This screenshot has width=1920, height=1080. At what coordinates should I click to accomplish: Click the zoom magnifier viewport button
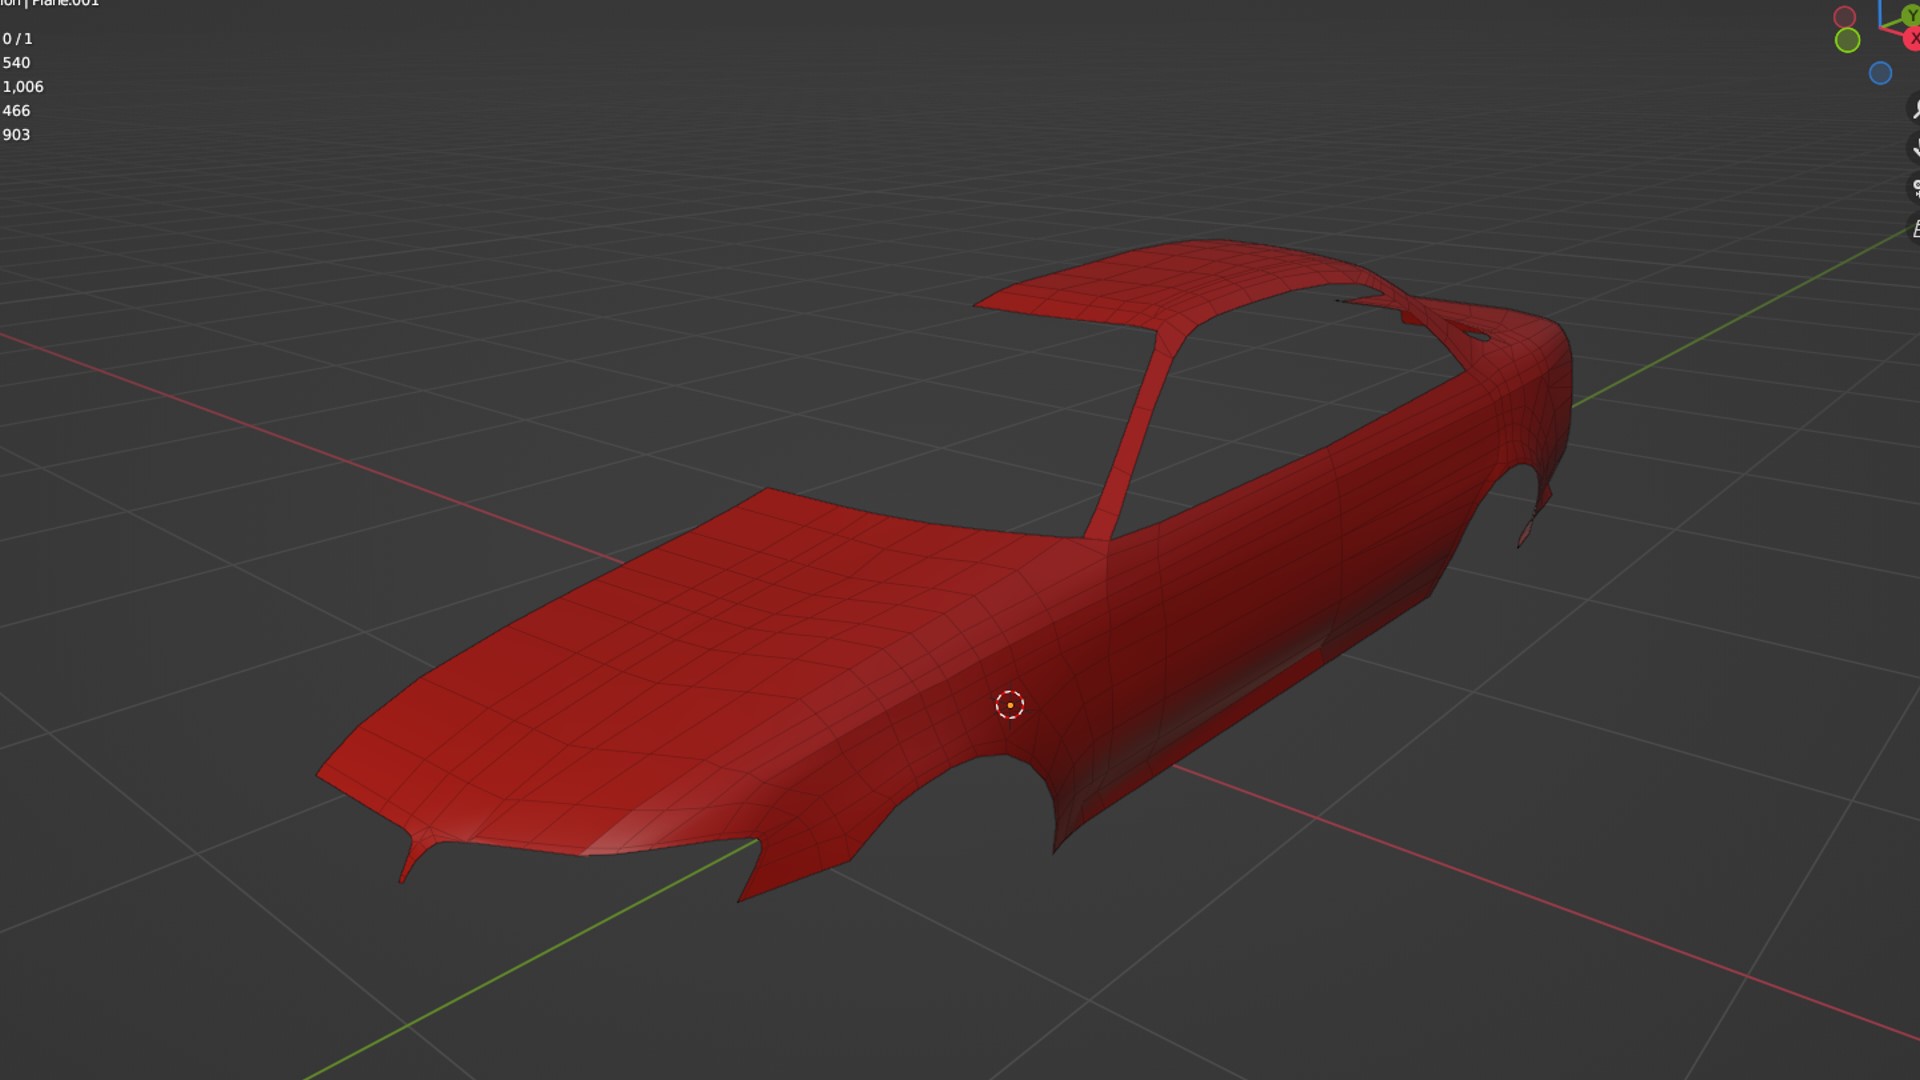[x=1915, y=108]
